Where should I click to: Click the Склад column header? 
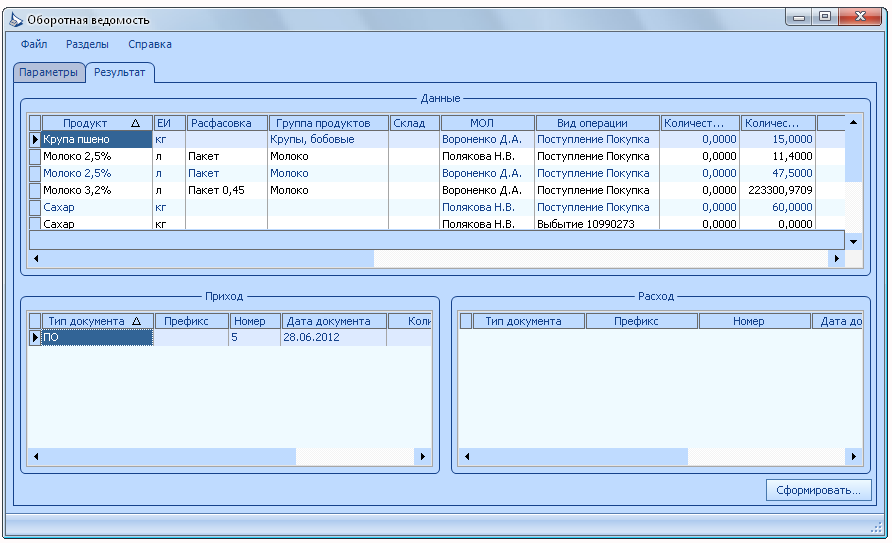(x=414, y=123)
